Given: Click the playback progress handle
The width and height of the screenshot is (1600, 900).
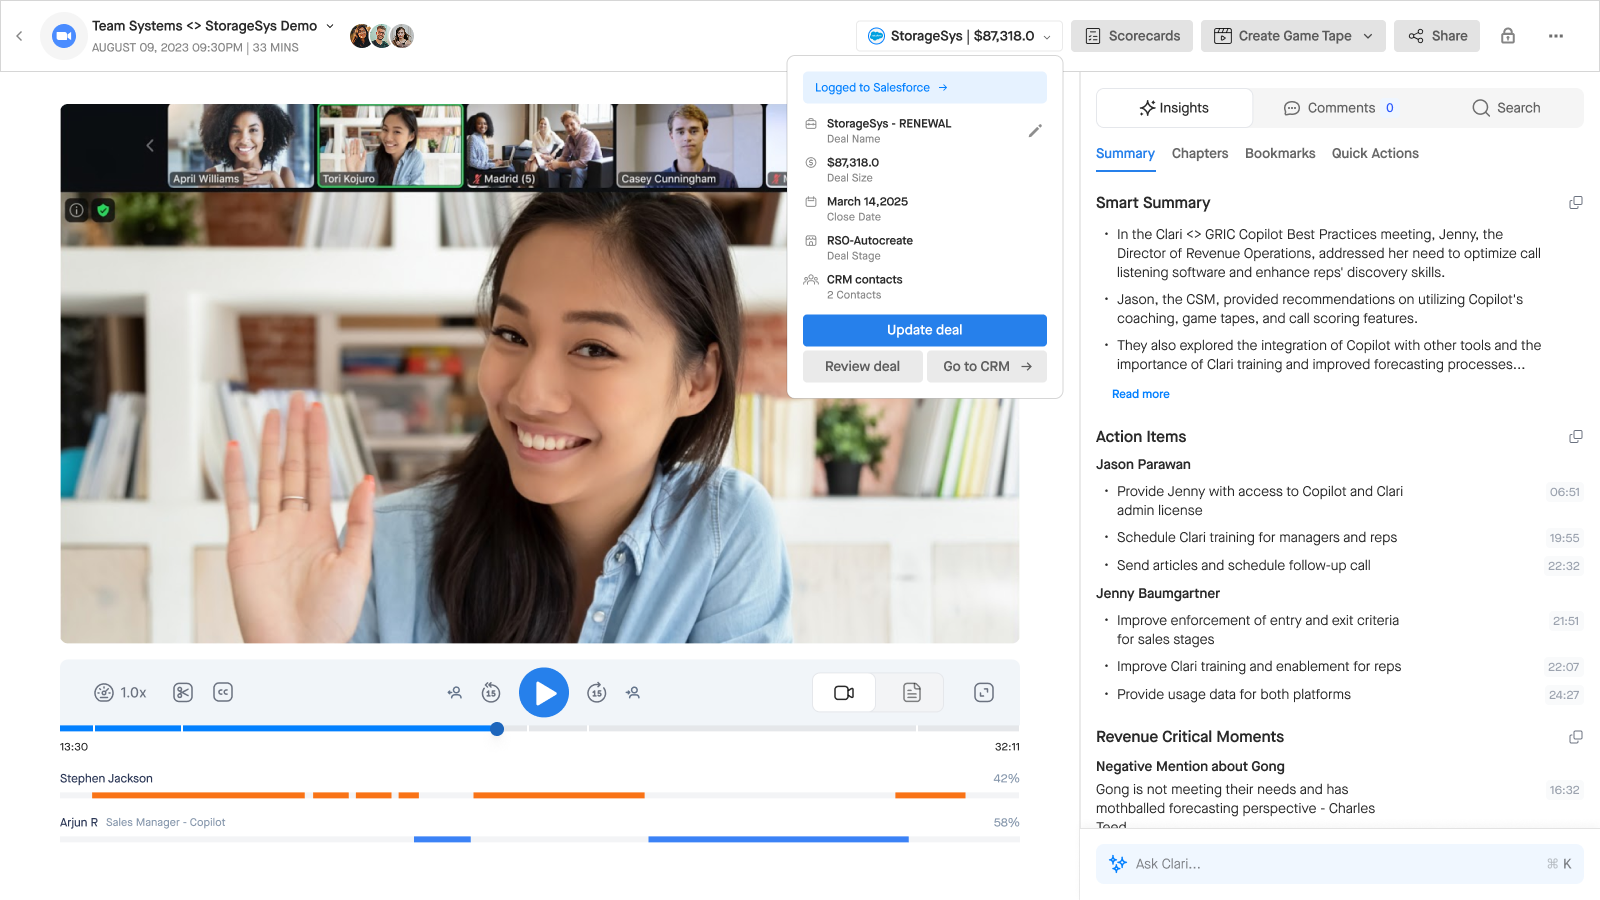Looking at the screenshot, I should 497,729.
